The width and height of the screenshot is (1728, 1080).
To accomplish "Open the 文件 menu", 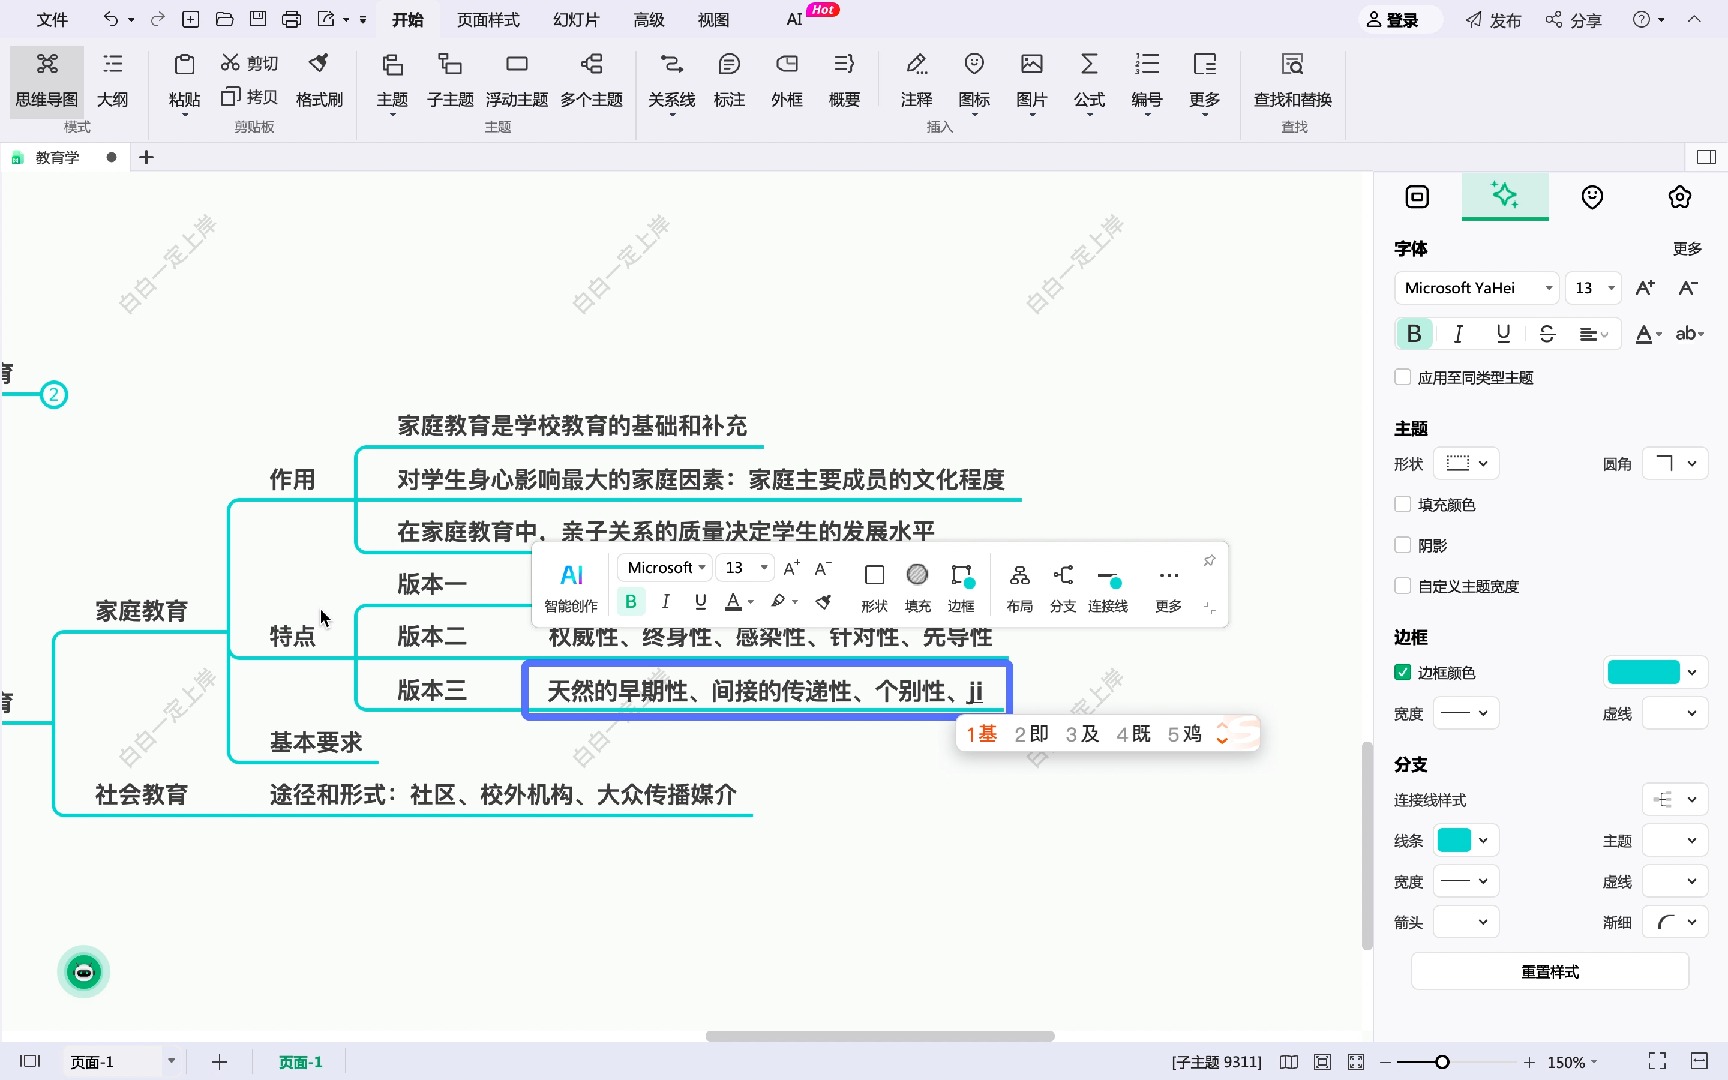I will [52, 20].
